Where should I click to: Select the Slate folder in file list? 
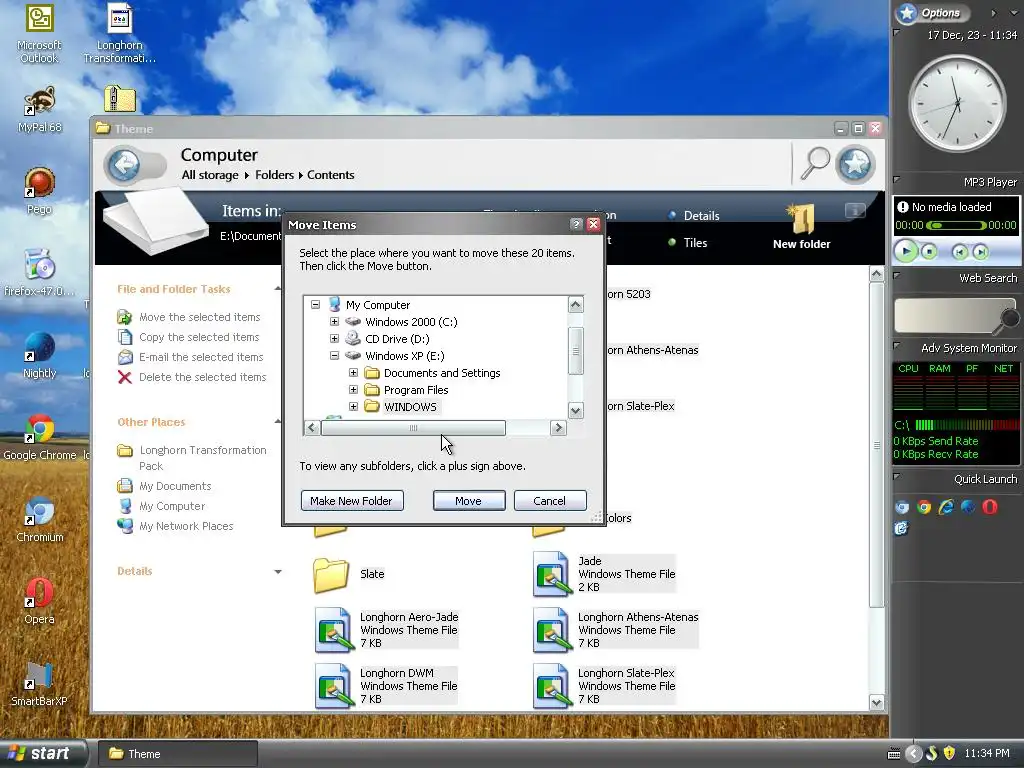pyautogui.click(x=349, y=575)
